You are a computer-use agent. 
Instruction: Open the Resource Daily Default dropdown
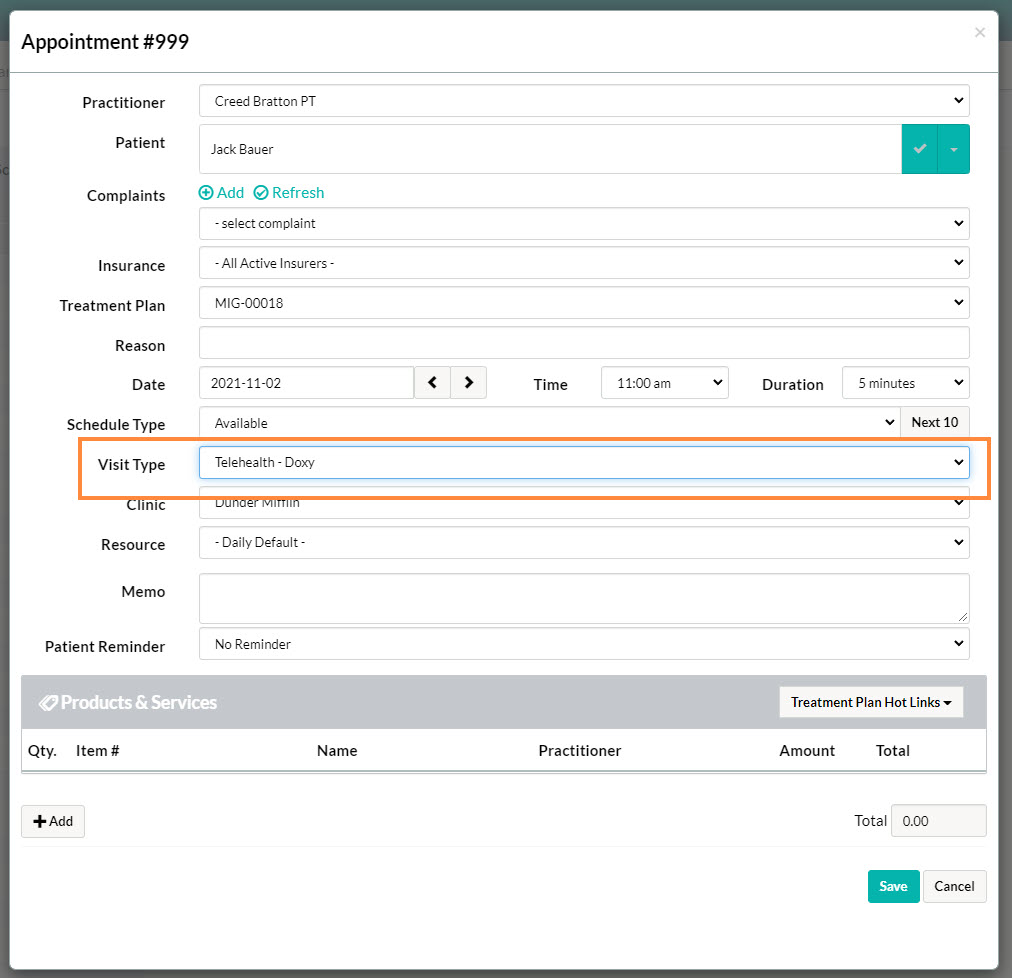tap(584, 542)
